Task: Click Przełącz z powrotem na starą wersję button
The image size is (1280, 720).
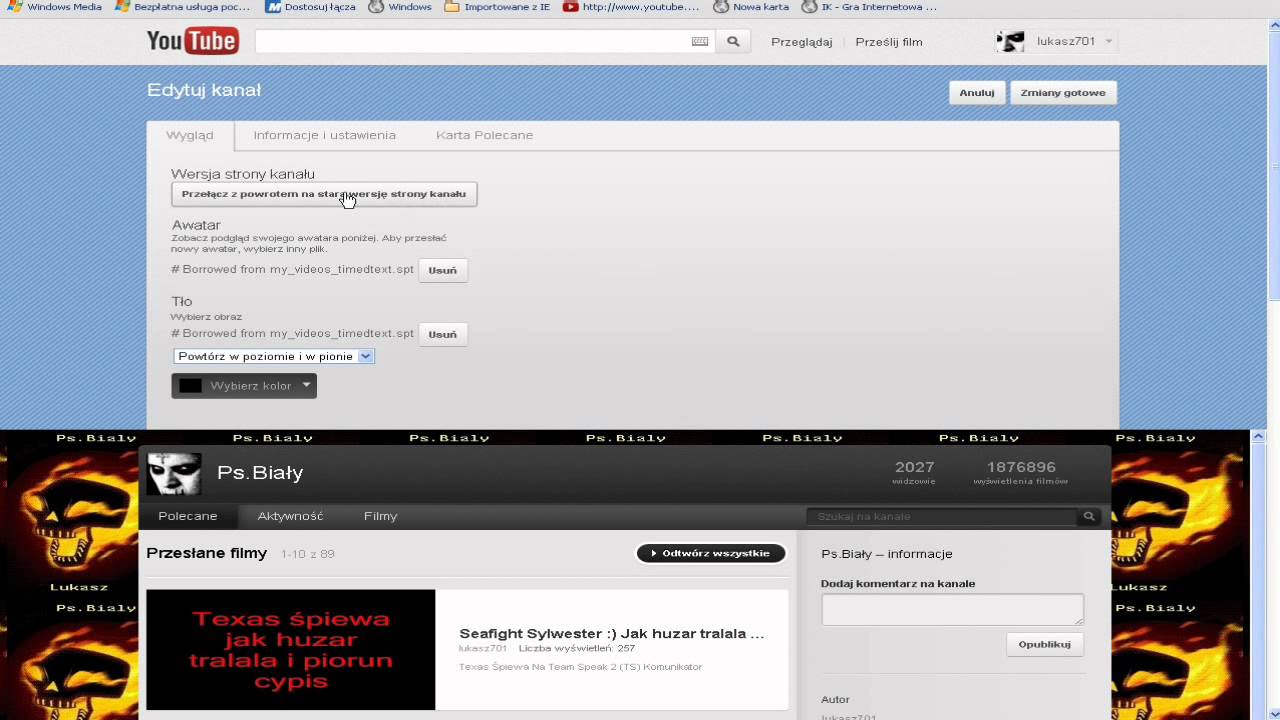Action: tap(324, 194)
